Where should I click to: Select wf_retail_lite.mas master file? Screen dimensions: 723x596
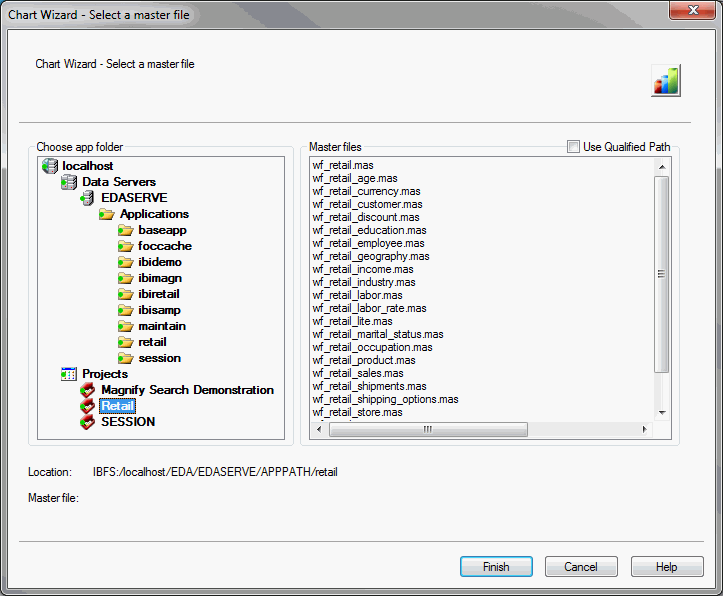click(x=352, y=321)
